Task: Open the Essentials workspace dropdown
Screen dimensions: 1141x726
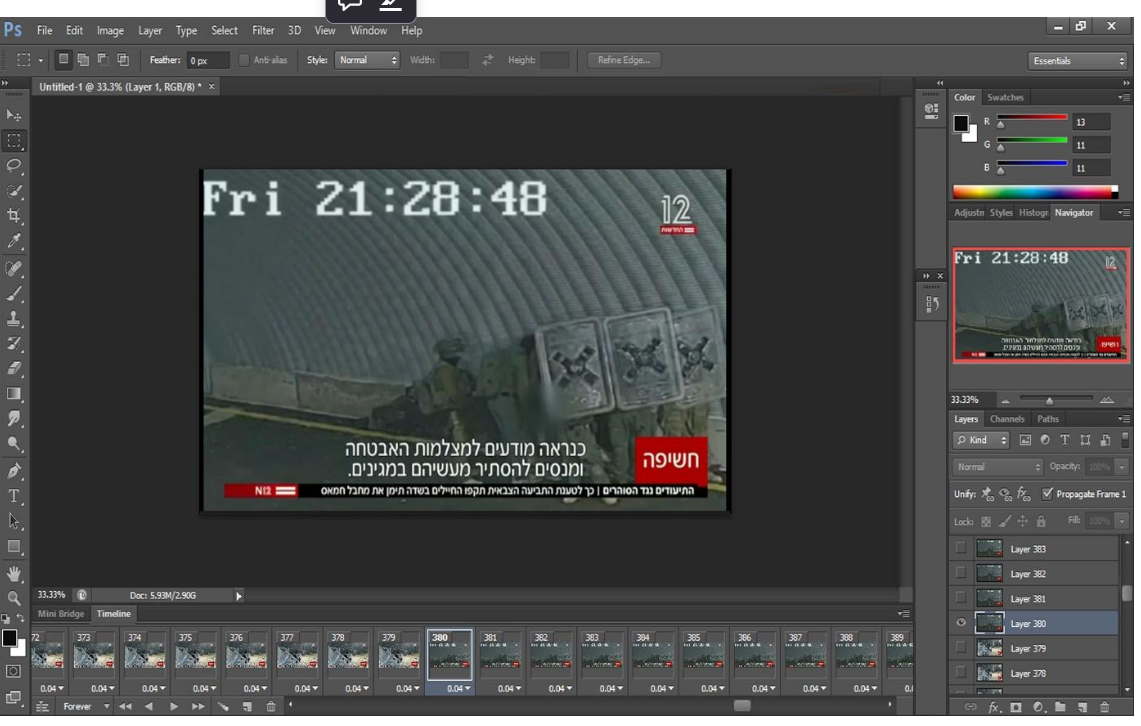Action: coord(1078,61)
